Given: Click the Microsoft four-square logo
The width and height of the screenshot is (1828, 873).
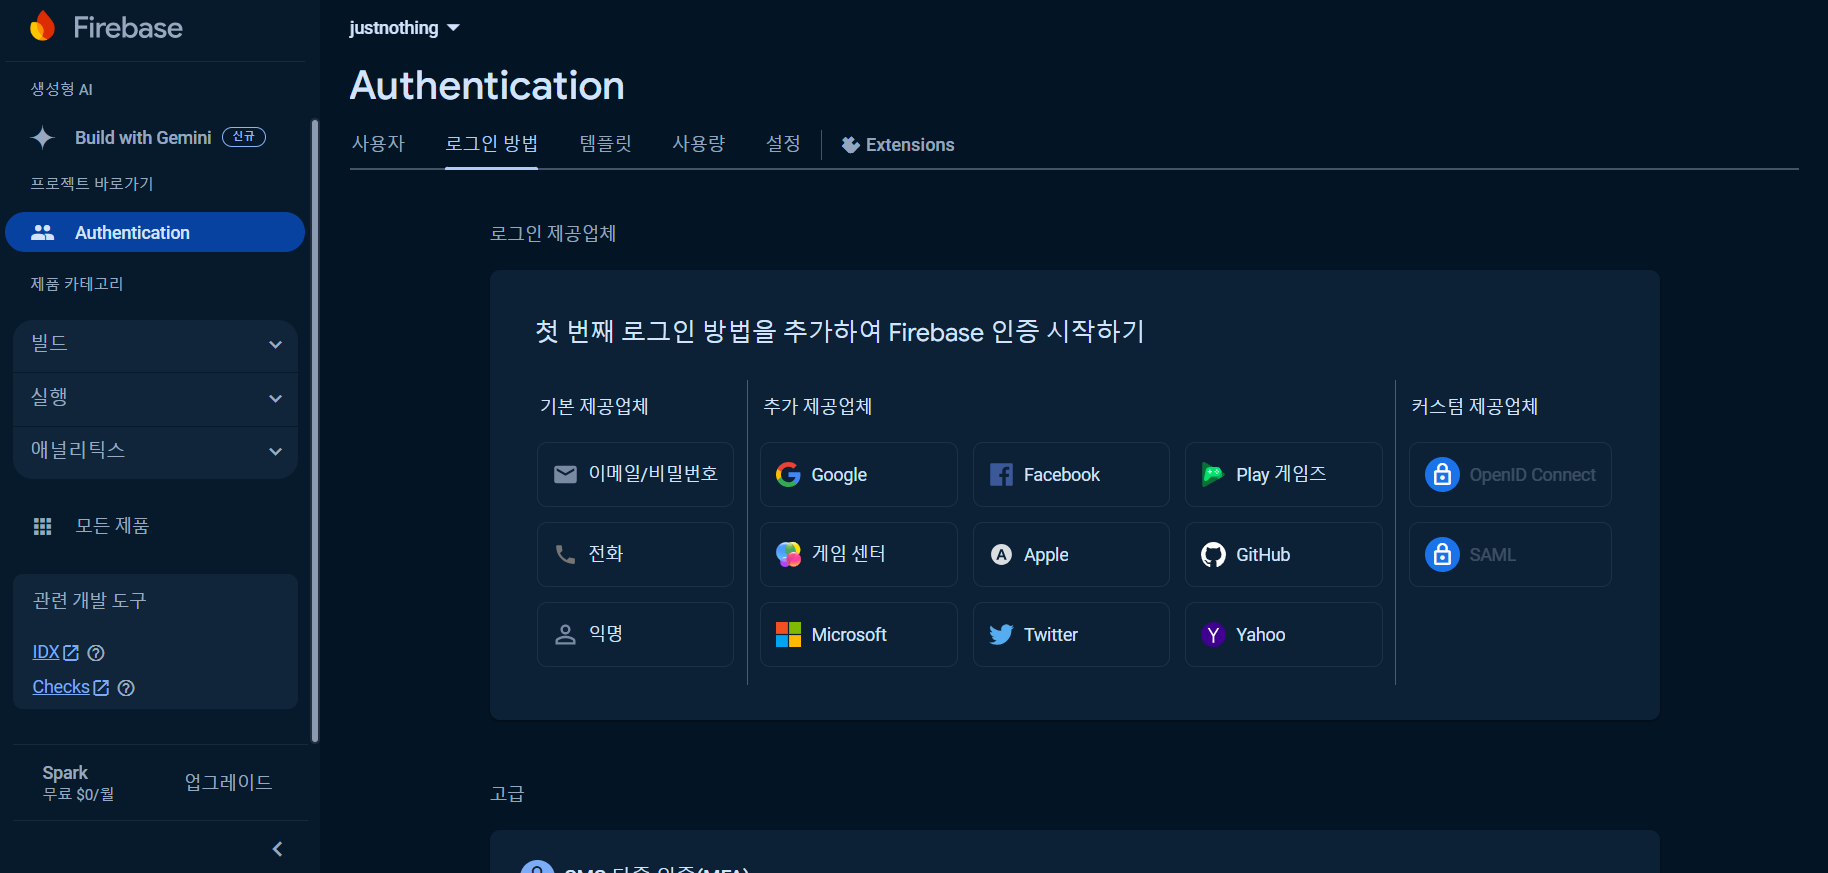Looking at the screenshot, I should [x=788, y=634].
